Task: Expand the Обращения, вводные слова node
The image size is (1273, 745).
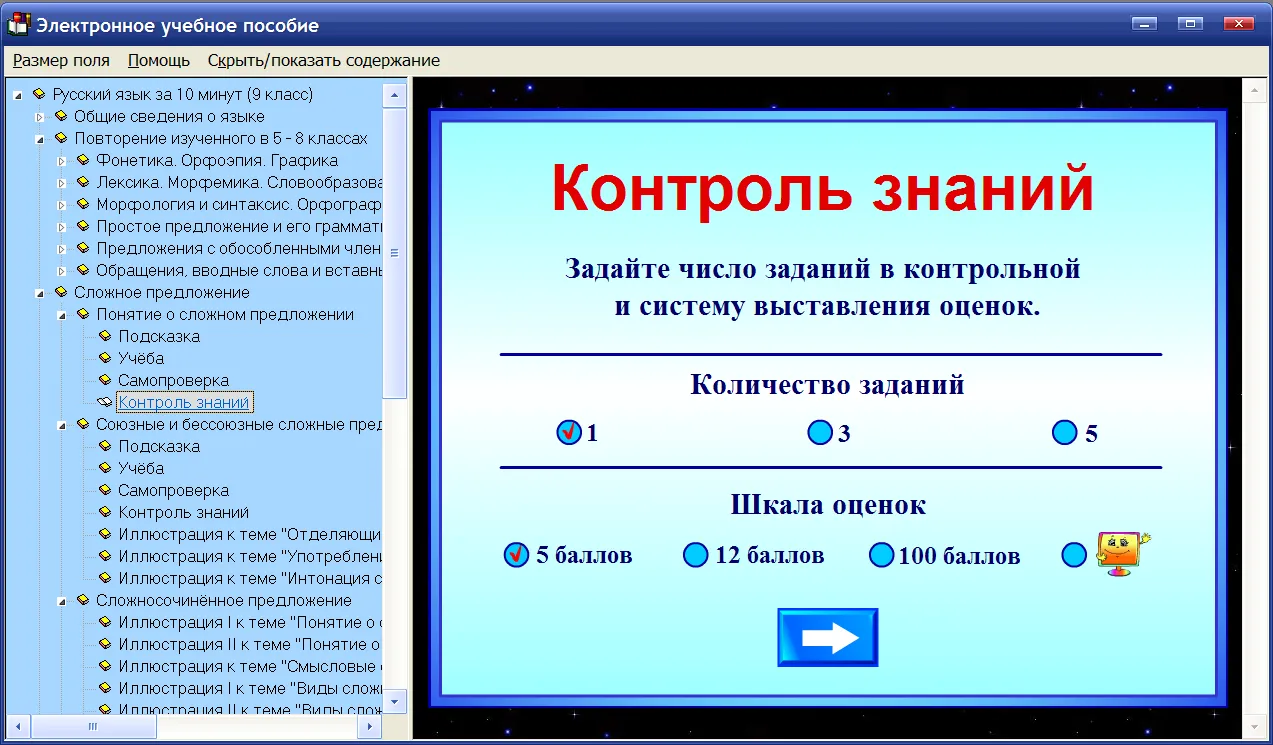Action: pos(61,271)
